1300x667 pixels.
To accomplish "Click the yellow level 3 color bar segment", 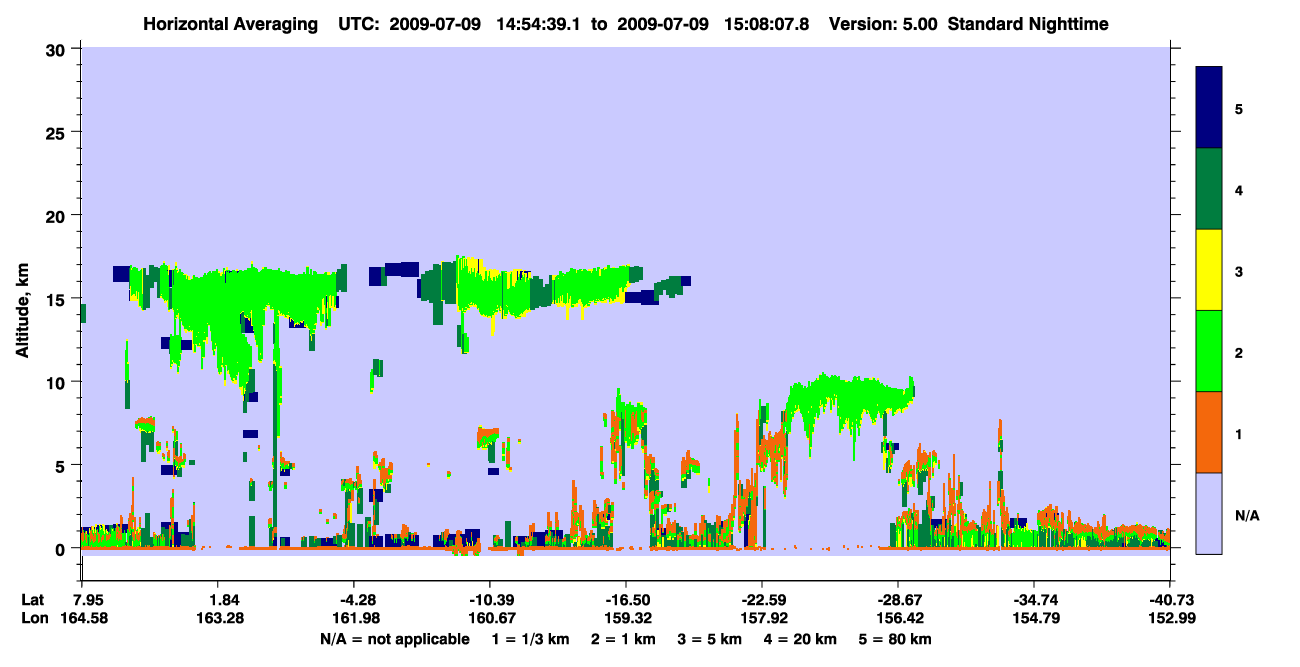I will 1209,270.
